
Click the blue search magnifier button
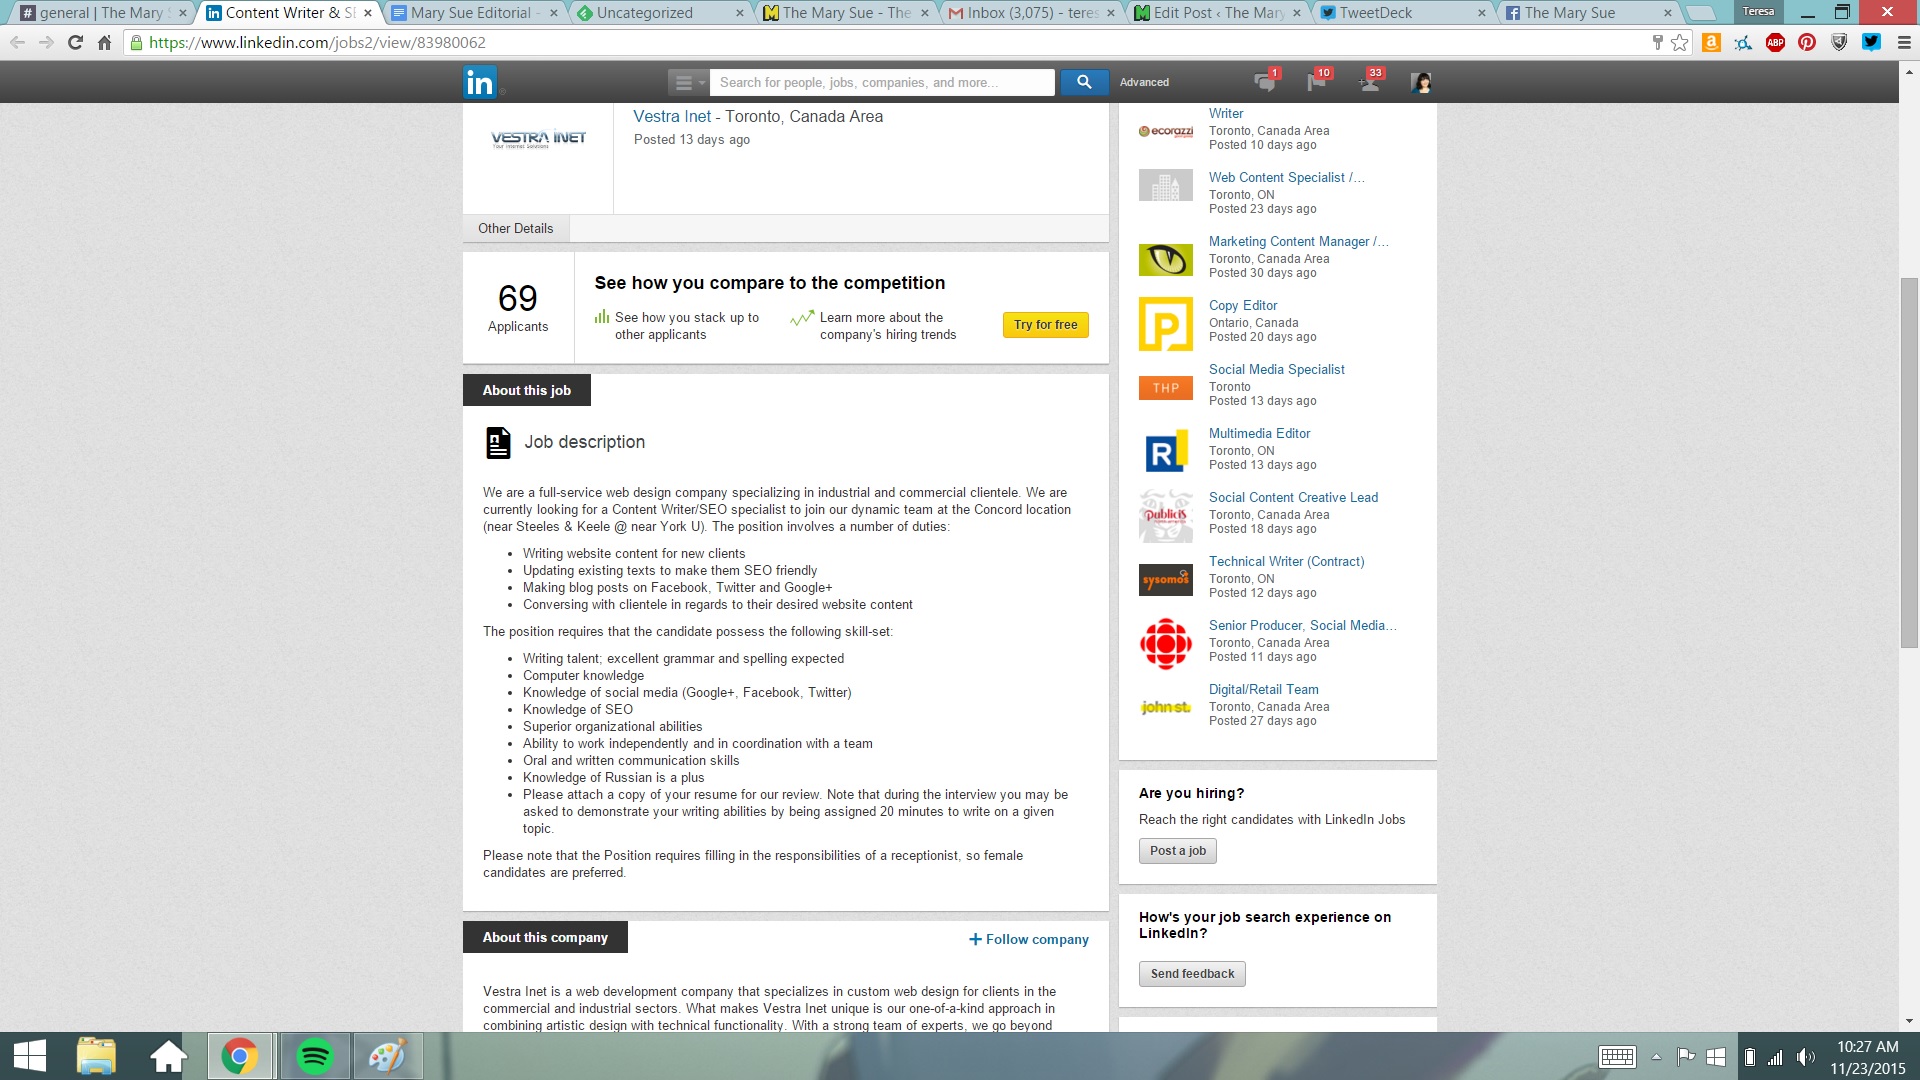[x=1084, y=83]
